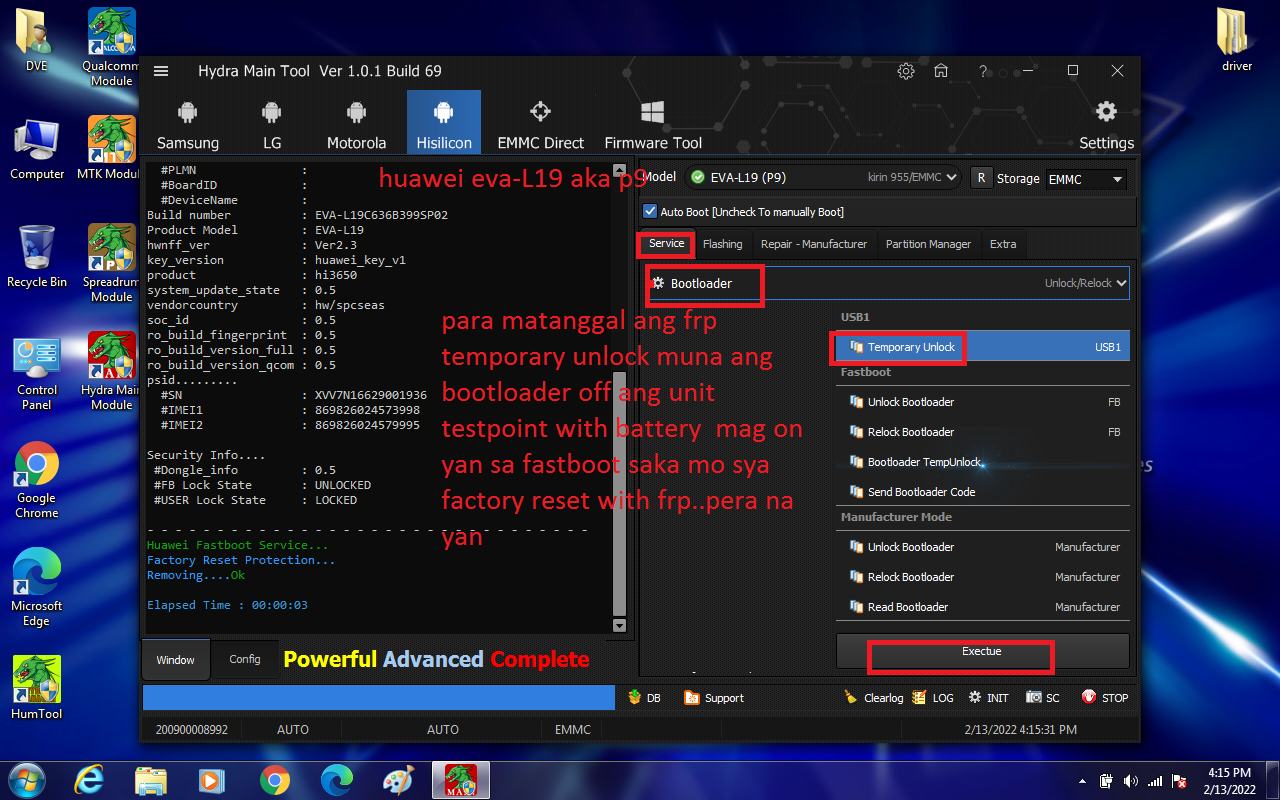Select Unlock Bootloader FB option
The width and height of the screenshot is (1280, 800).
pos(983,402)
